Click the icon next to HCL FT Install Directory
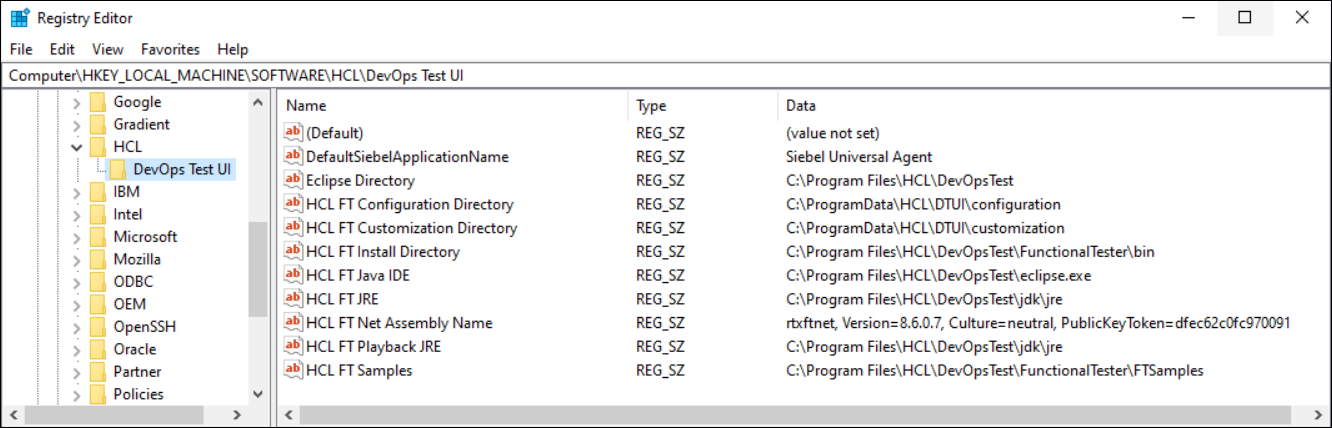Viewport: 1332px width, 428px height. tap(293, 252)
